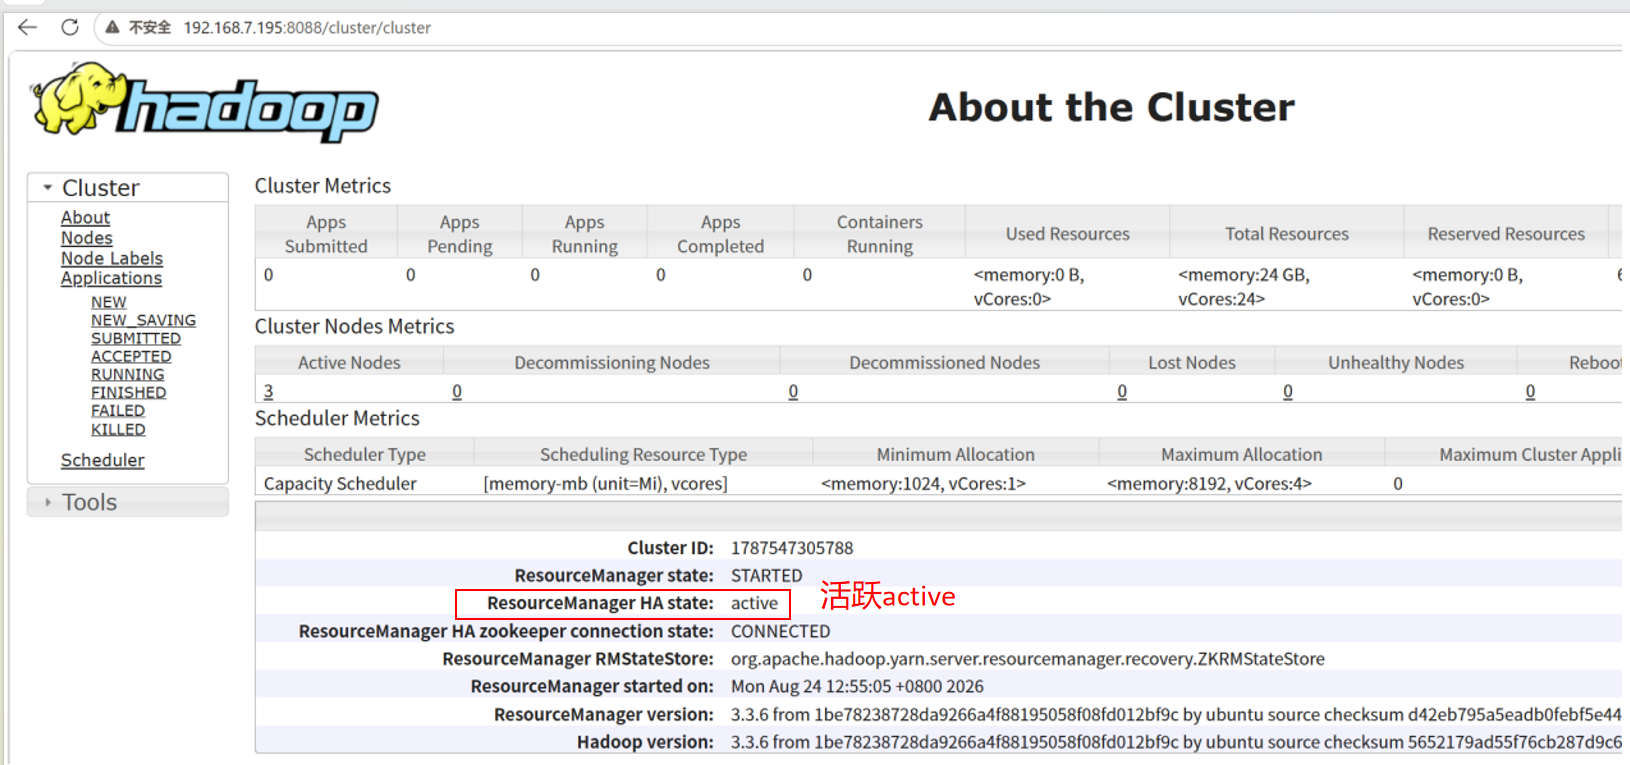The height and width of the screenshot is (765, 1630).
Task: Click the ResourceManager started on timestamp
Action: coord(857,686)
